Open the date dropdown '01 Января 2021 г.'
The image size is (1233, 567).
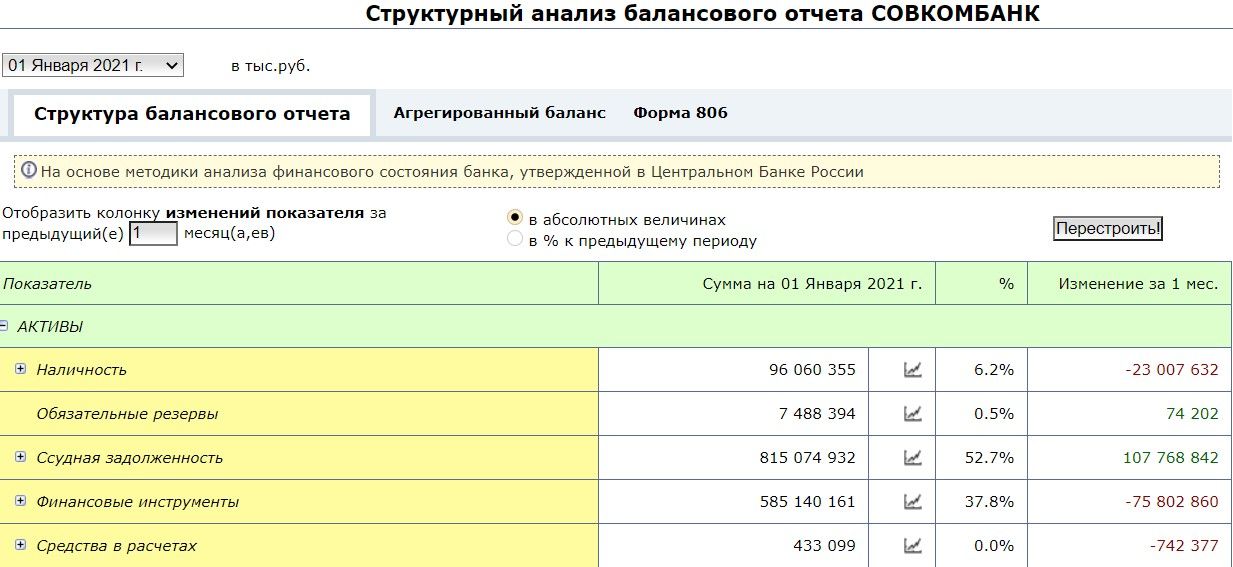(x=93, y=65)
